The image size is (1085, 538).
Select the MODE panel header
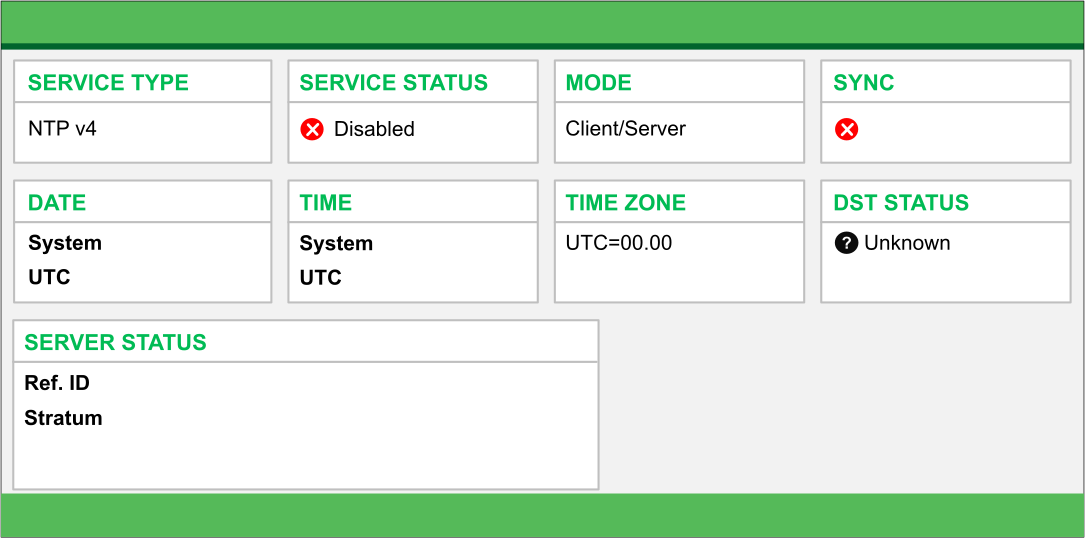[599, 83]
